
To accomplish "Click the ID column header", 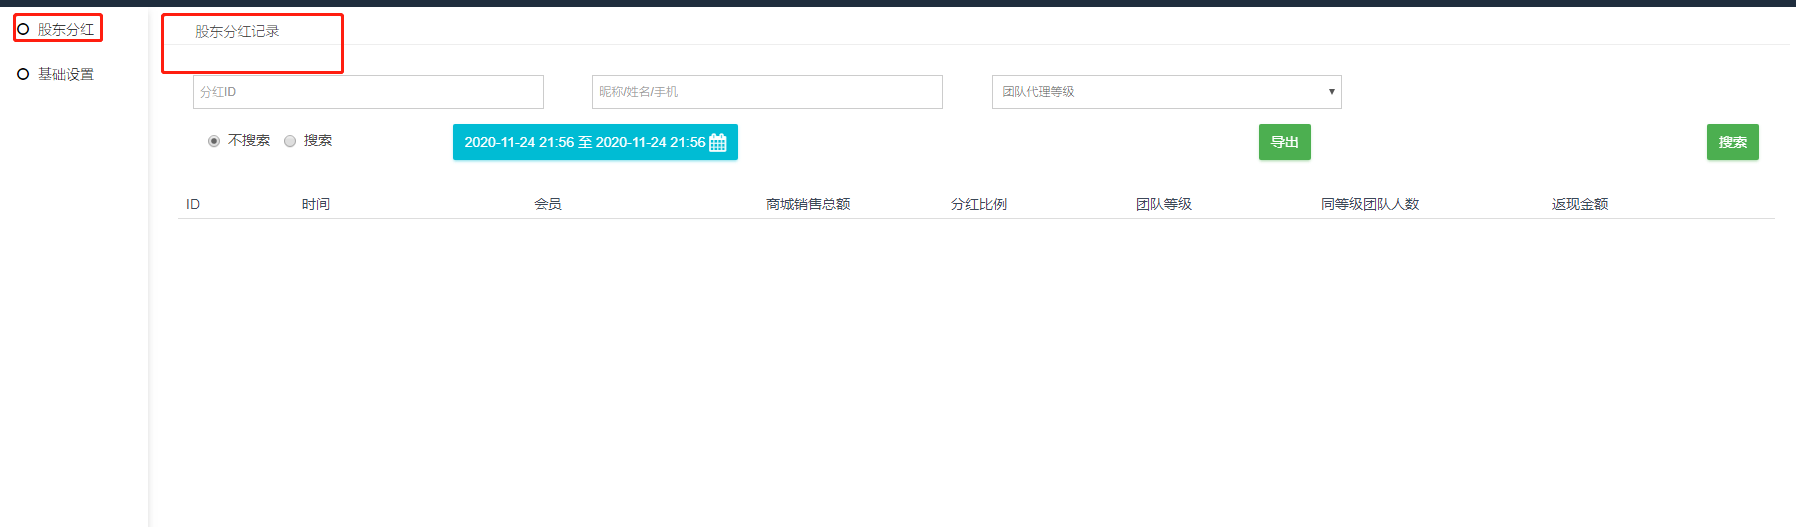I will pyautogui.click(x=193, y=204).
